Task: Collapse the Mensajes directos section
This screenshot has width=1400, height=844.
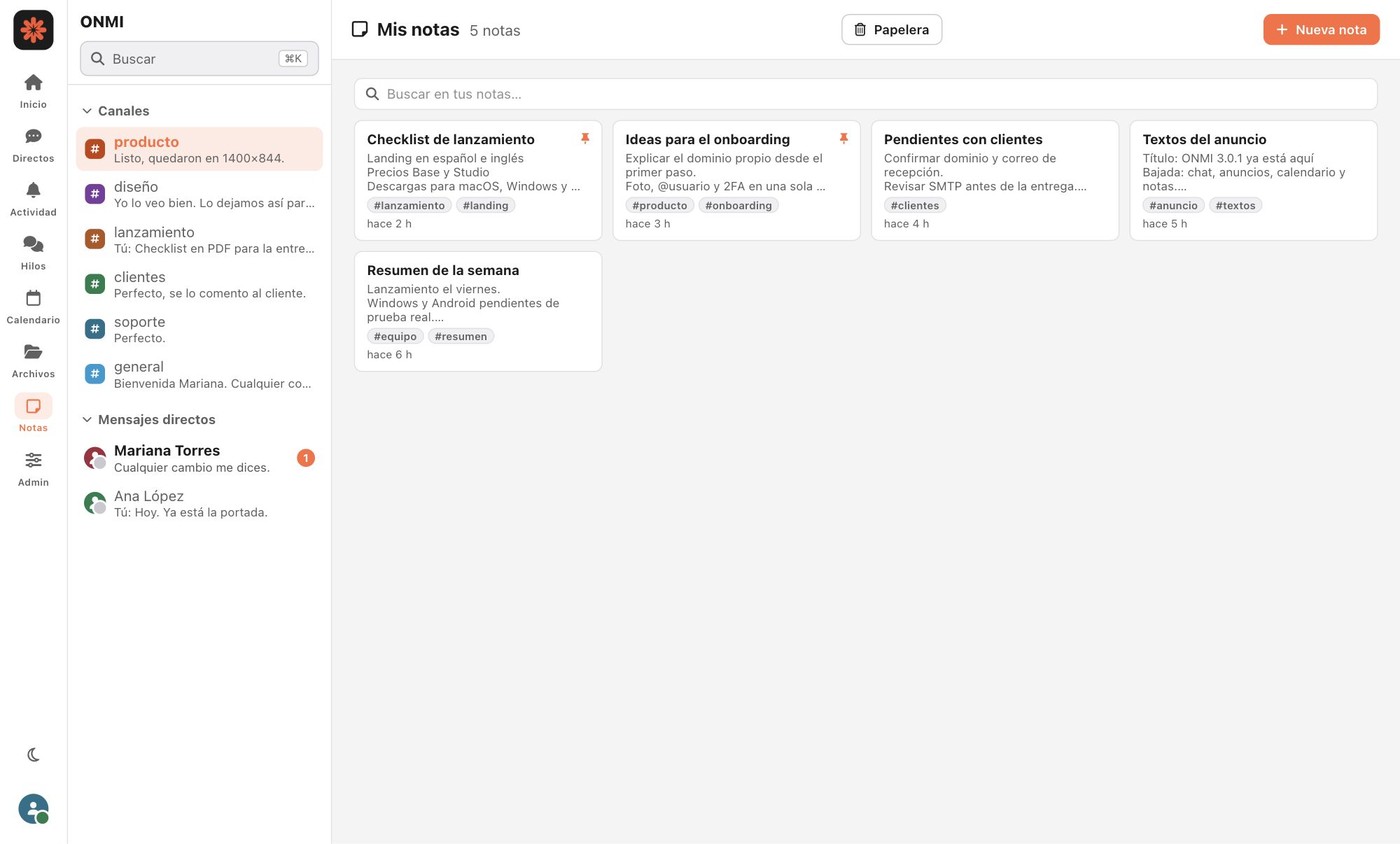Action: click(87, 420)
